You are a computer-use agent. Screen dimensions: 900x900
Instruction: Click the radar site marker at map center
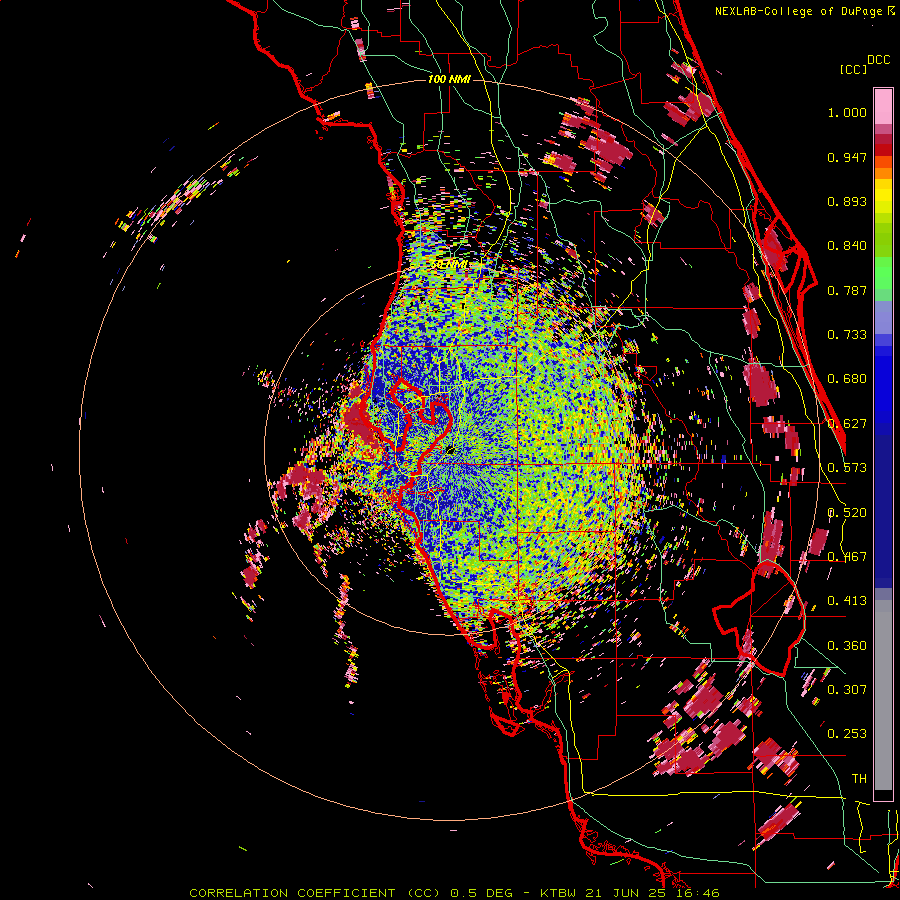450,451
